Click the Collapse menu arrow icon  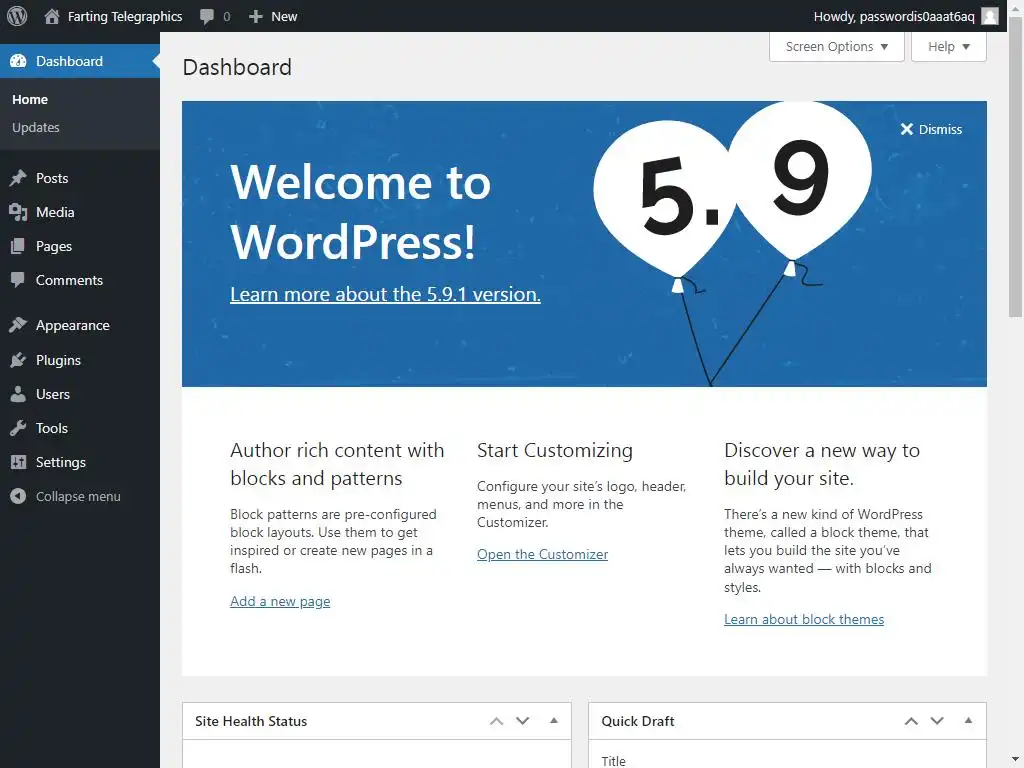tap(18, 496)
